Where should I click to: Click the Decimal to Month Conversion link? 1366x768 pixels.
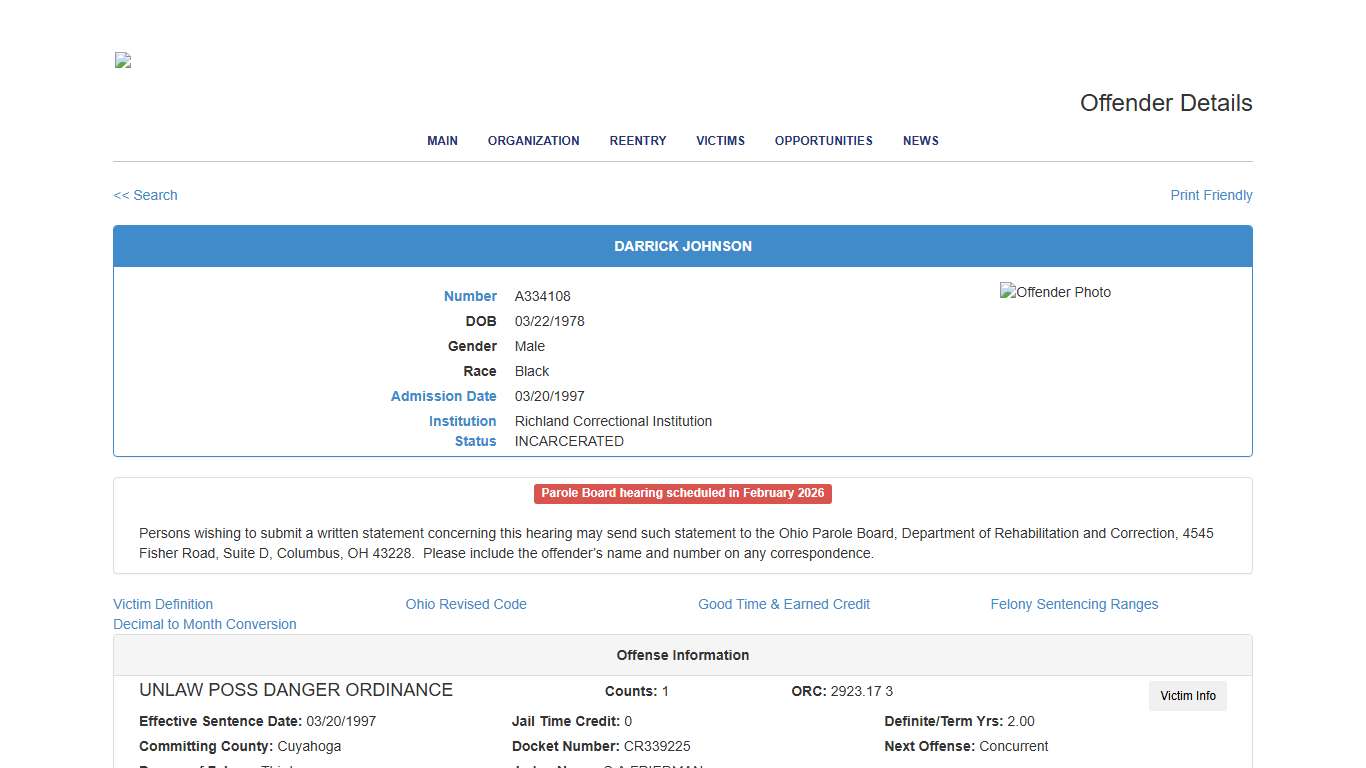(205, 624)
